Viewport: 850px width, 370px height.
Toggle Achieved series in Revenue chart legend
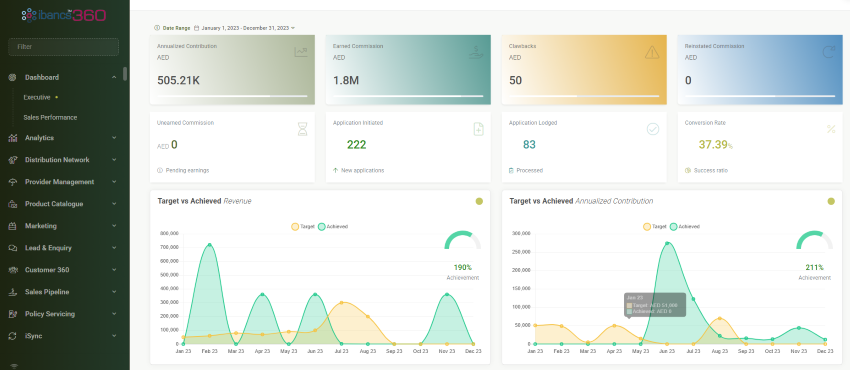coord(333,226)
